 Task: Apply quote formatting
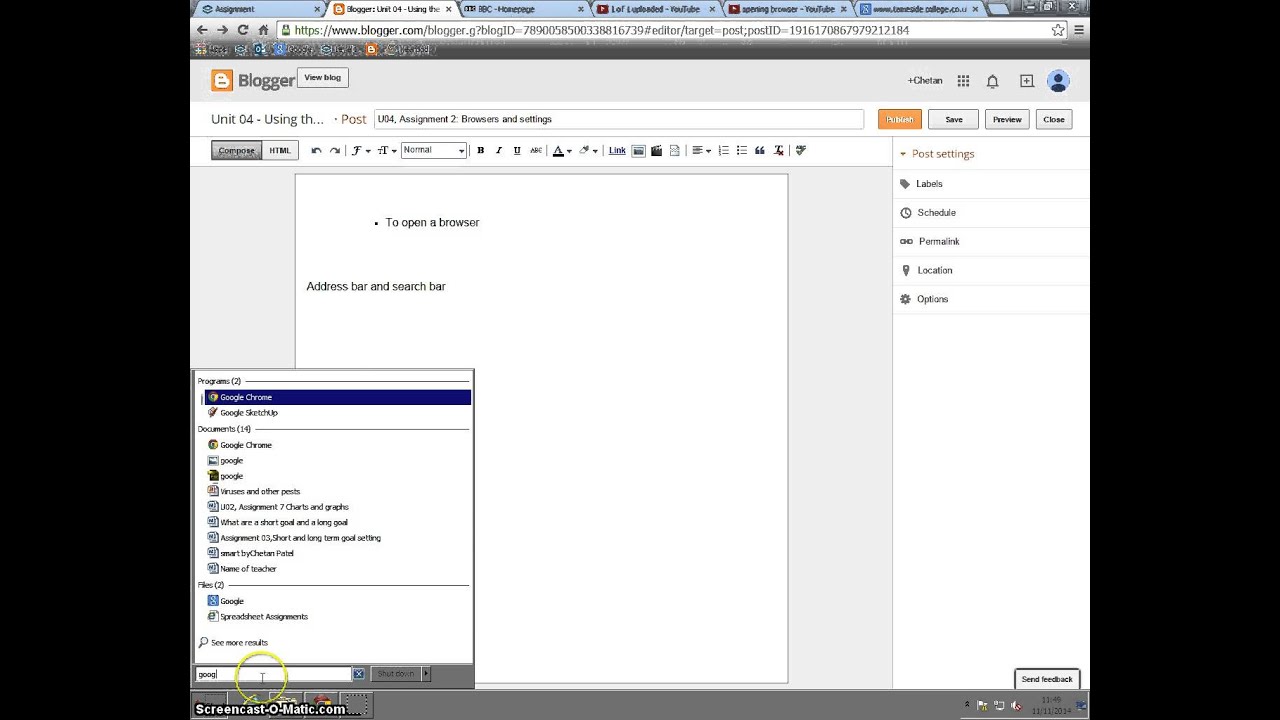[x=759, y=151]
